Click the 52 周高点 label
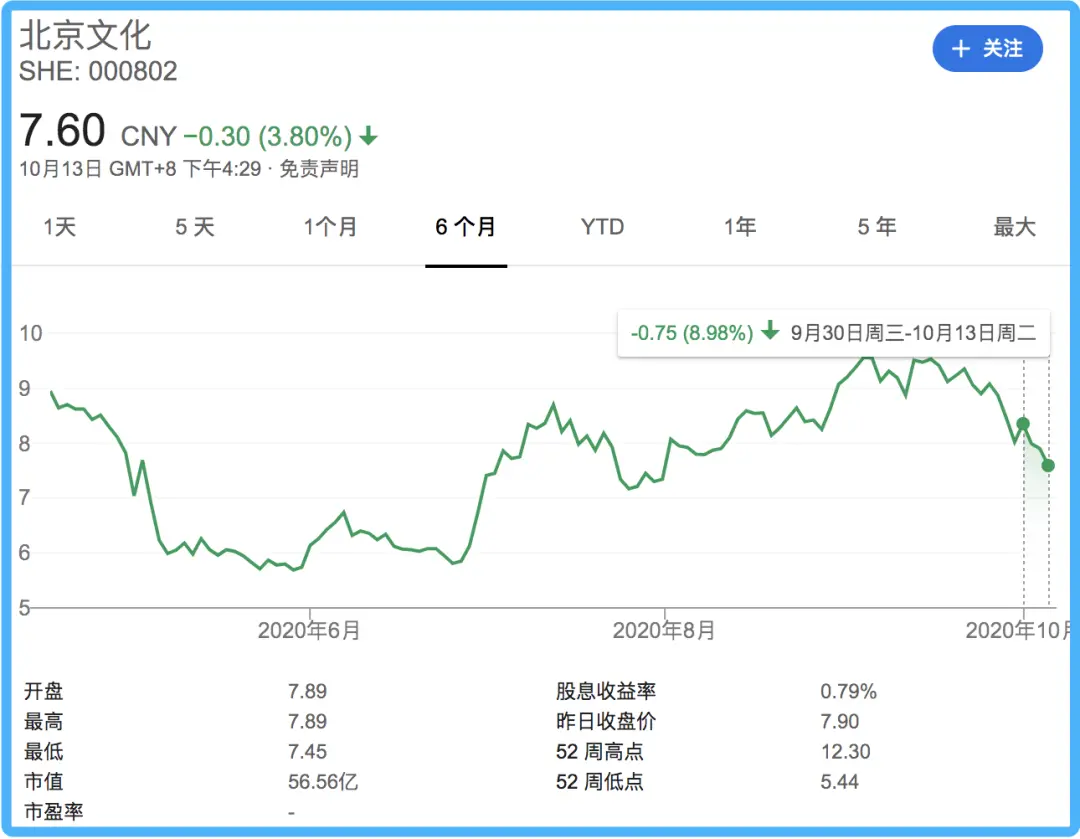 coord(599,752)
